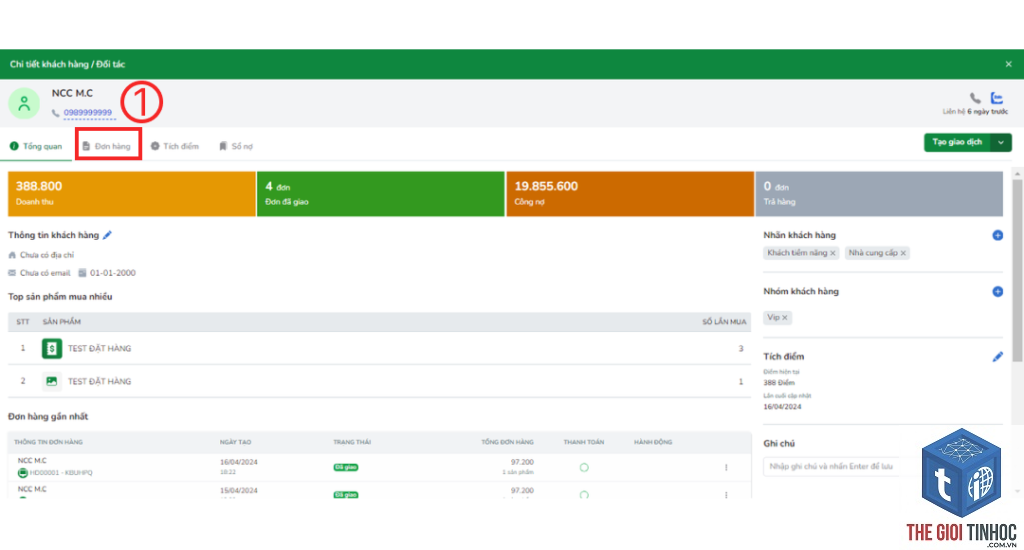Open action menu for 15/04/2024 order

(726, 494)
